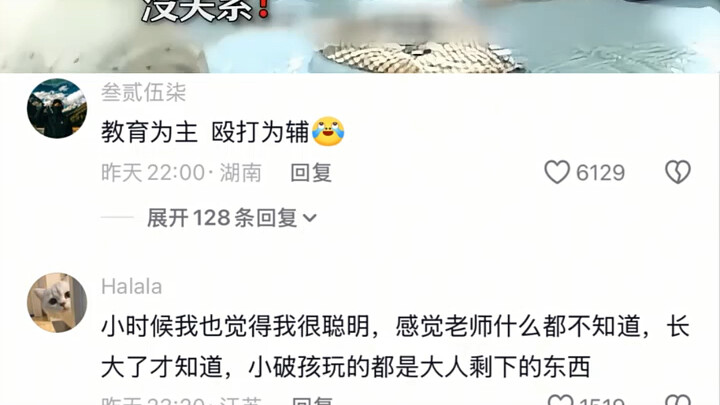Open the 叁贰伍柒 user avatar

57,108
